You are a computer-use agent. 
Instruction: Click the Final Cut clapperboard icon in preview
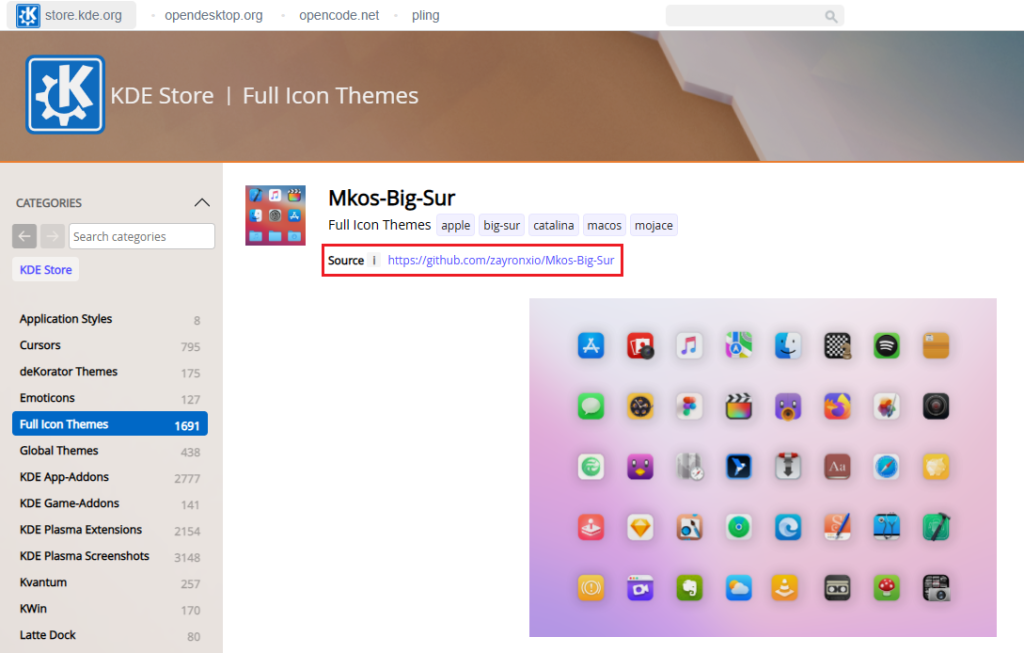[739, 406]
